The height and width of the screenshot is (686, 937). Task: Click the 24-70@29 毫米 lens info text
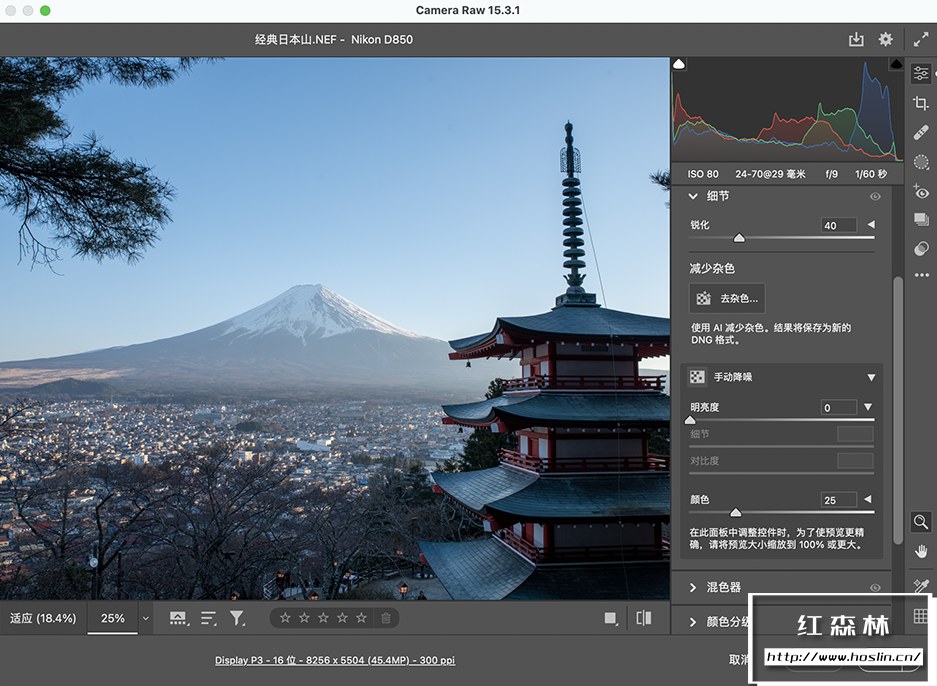770,174
